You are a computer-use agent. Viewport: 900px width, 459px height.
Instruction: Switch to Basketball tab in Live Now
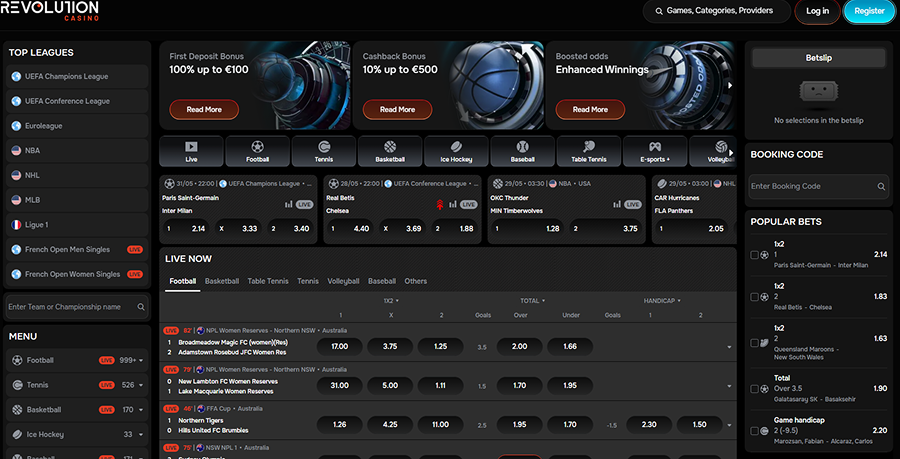[x=222, y=281]
